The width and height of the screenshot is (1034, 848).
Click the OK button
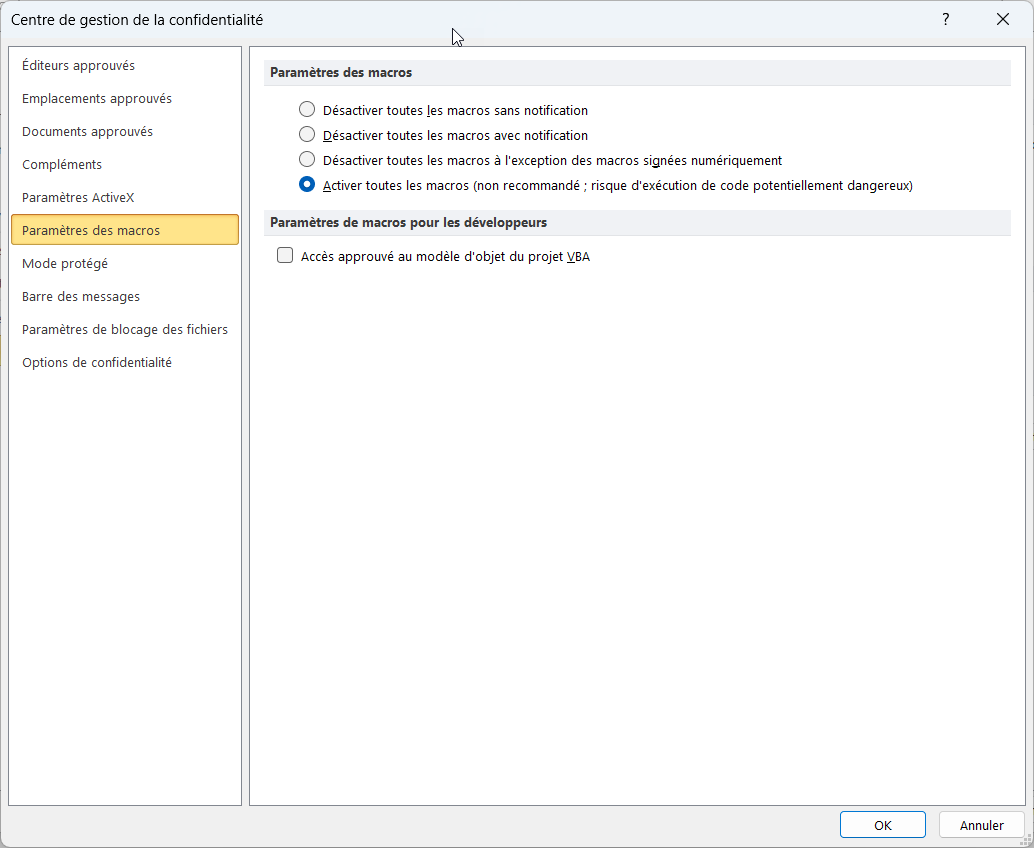point(882,825)
